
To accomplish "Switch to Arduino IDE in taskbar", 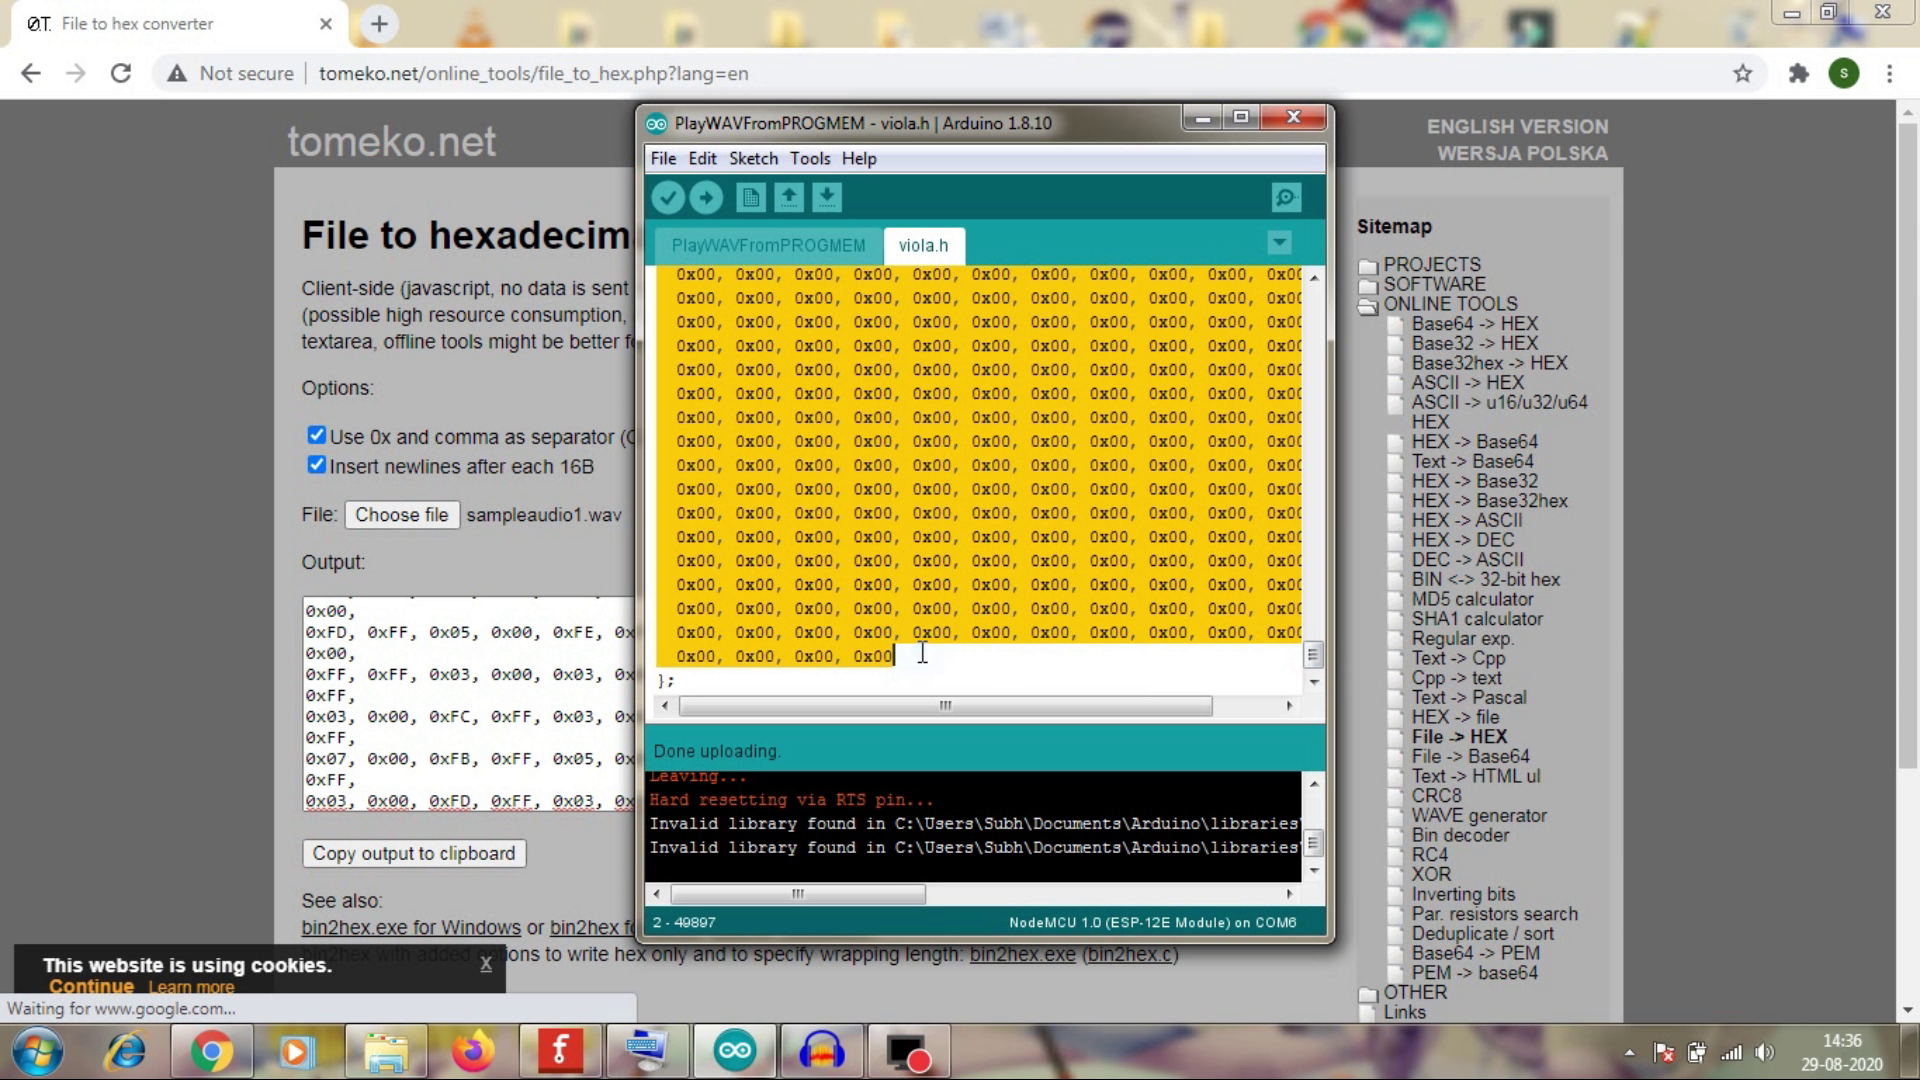I will pyautogui.click(x=735, y=1052).
